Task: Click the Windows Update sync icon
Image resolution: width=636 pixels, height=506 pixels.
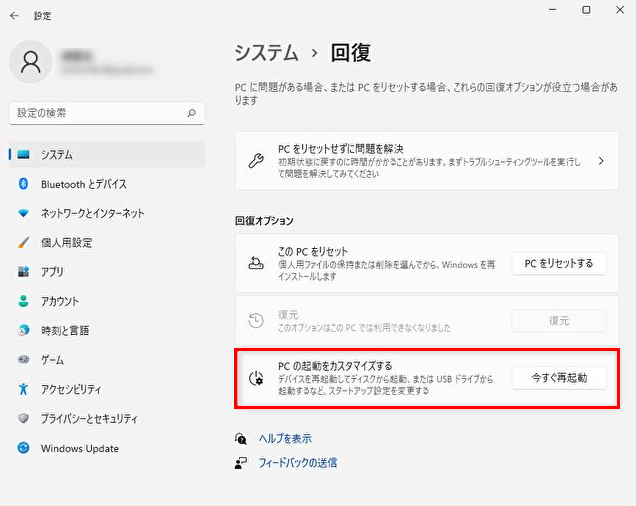Action: click(x=24, y=448)
